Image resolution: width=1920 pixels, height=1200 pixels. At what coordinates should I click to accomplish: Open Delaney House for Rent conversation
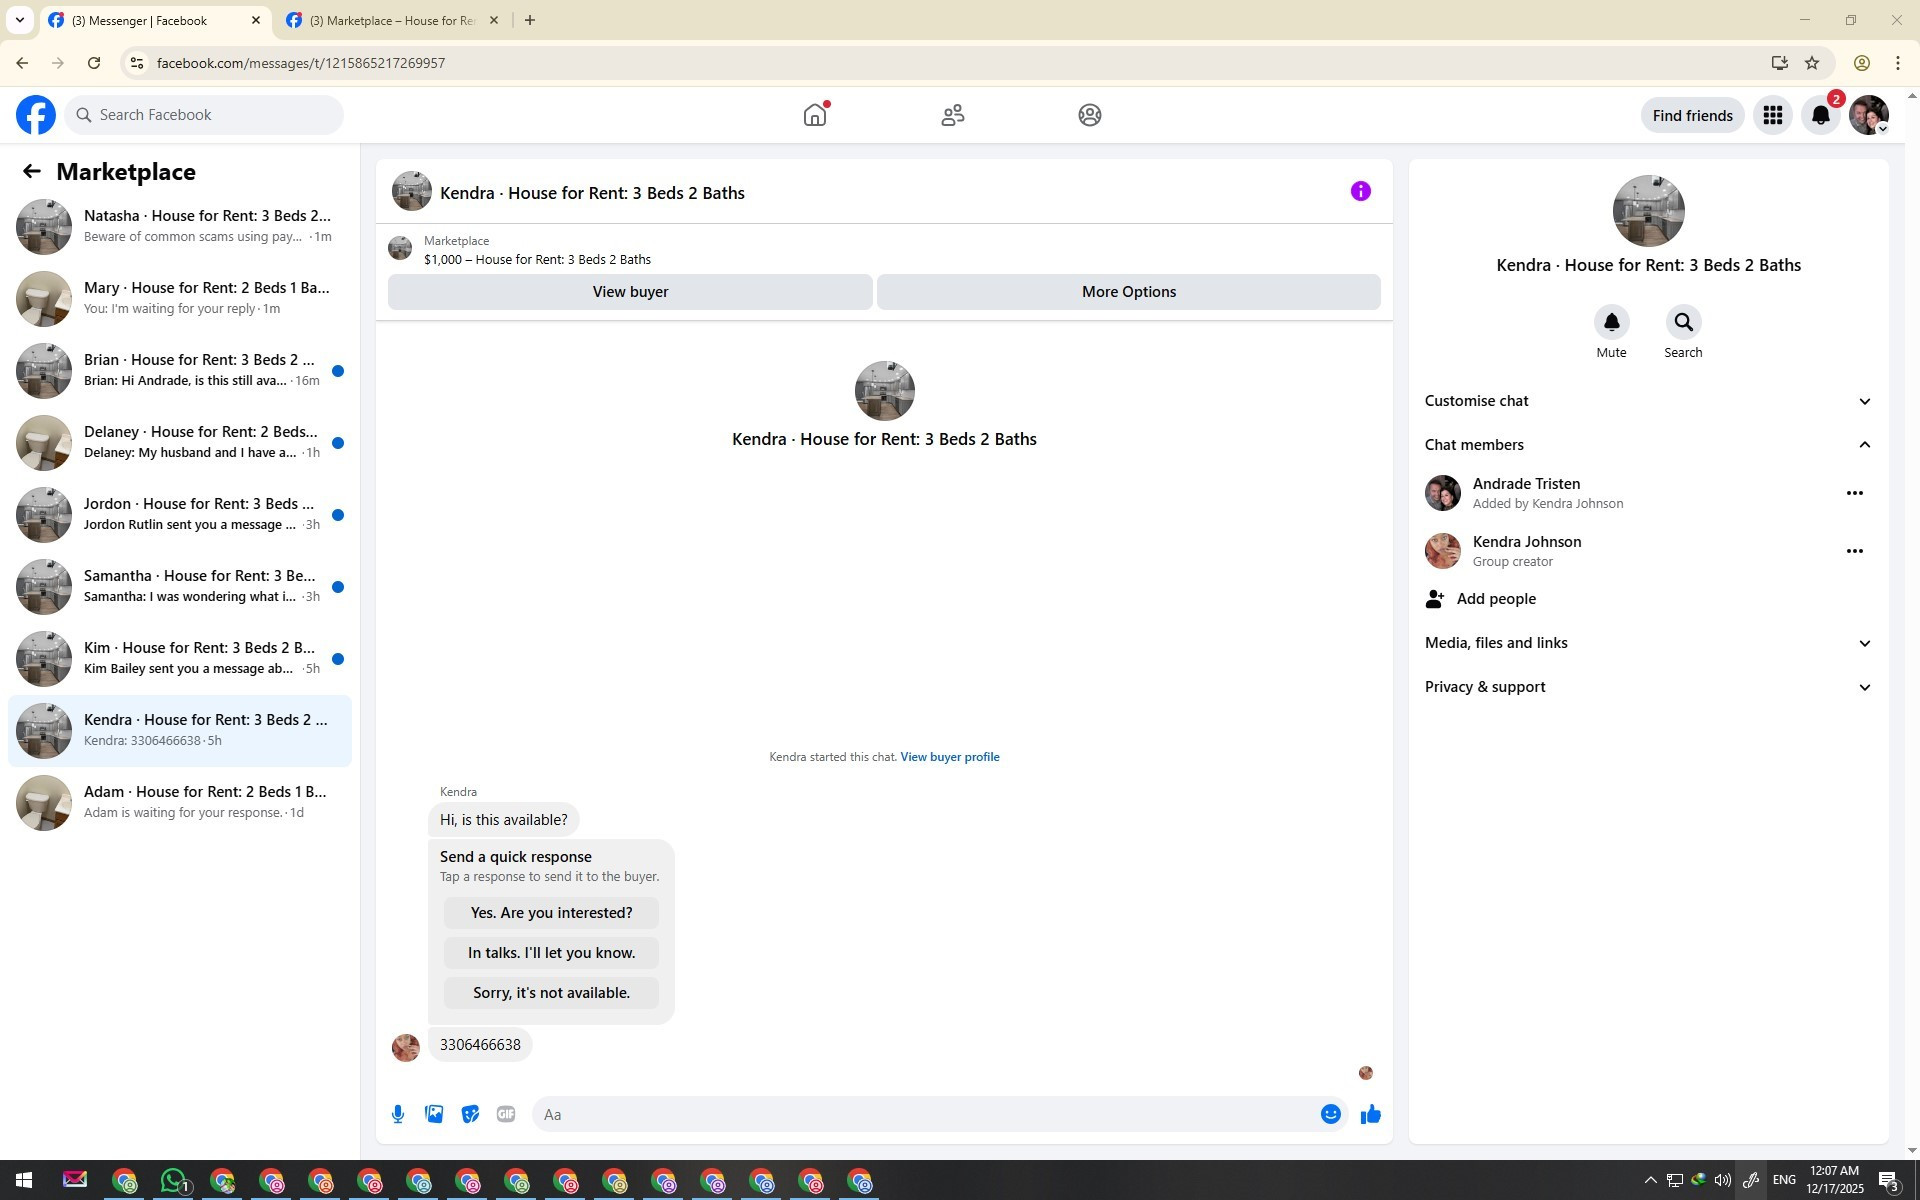tap(180, 443)
